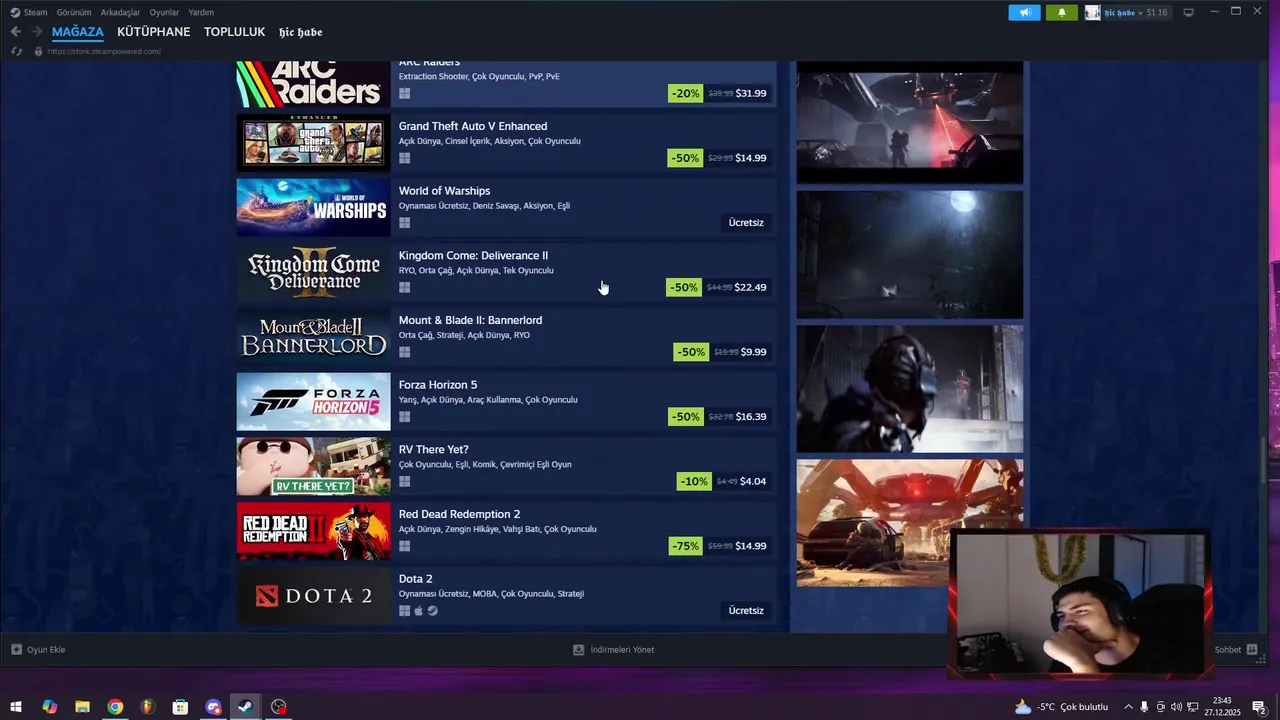The height and width of the screenshot is (720, 1280).
Task: Switch to OBS Studio in the taskbar
Action: coord(279,707)
